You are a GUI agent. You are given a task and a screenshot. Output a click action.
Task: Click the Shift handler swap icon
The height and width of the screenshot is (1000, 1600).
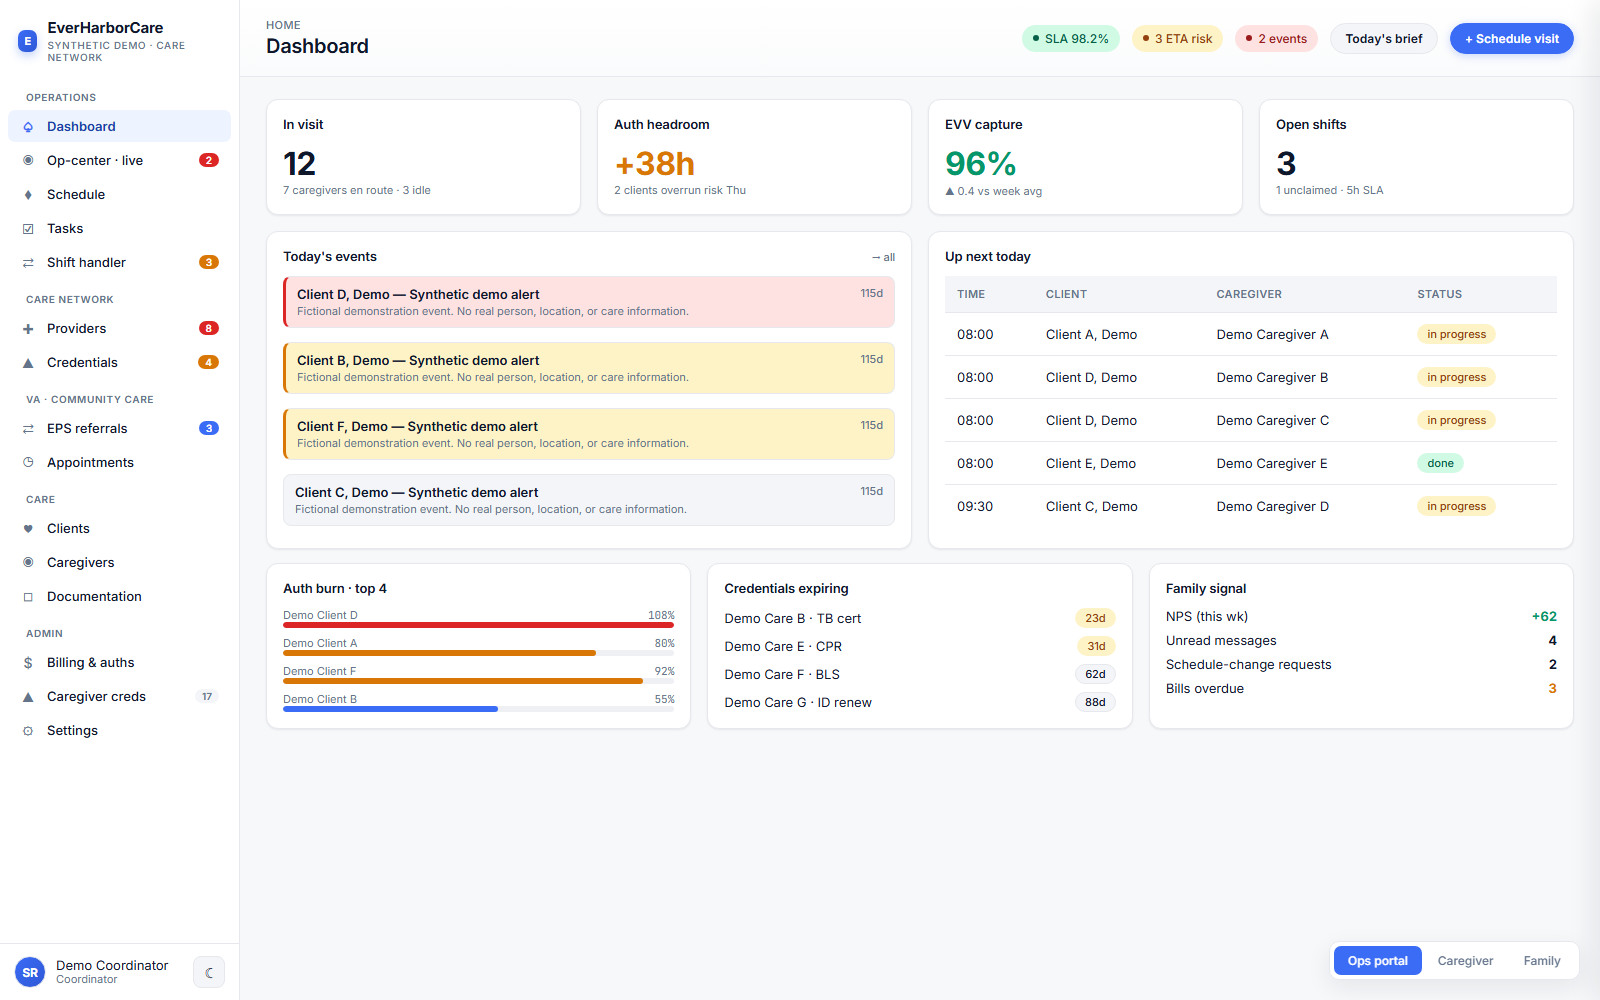point(28,263)
